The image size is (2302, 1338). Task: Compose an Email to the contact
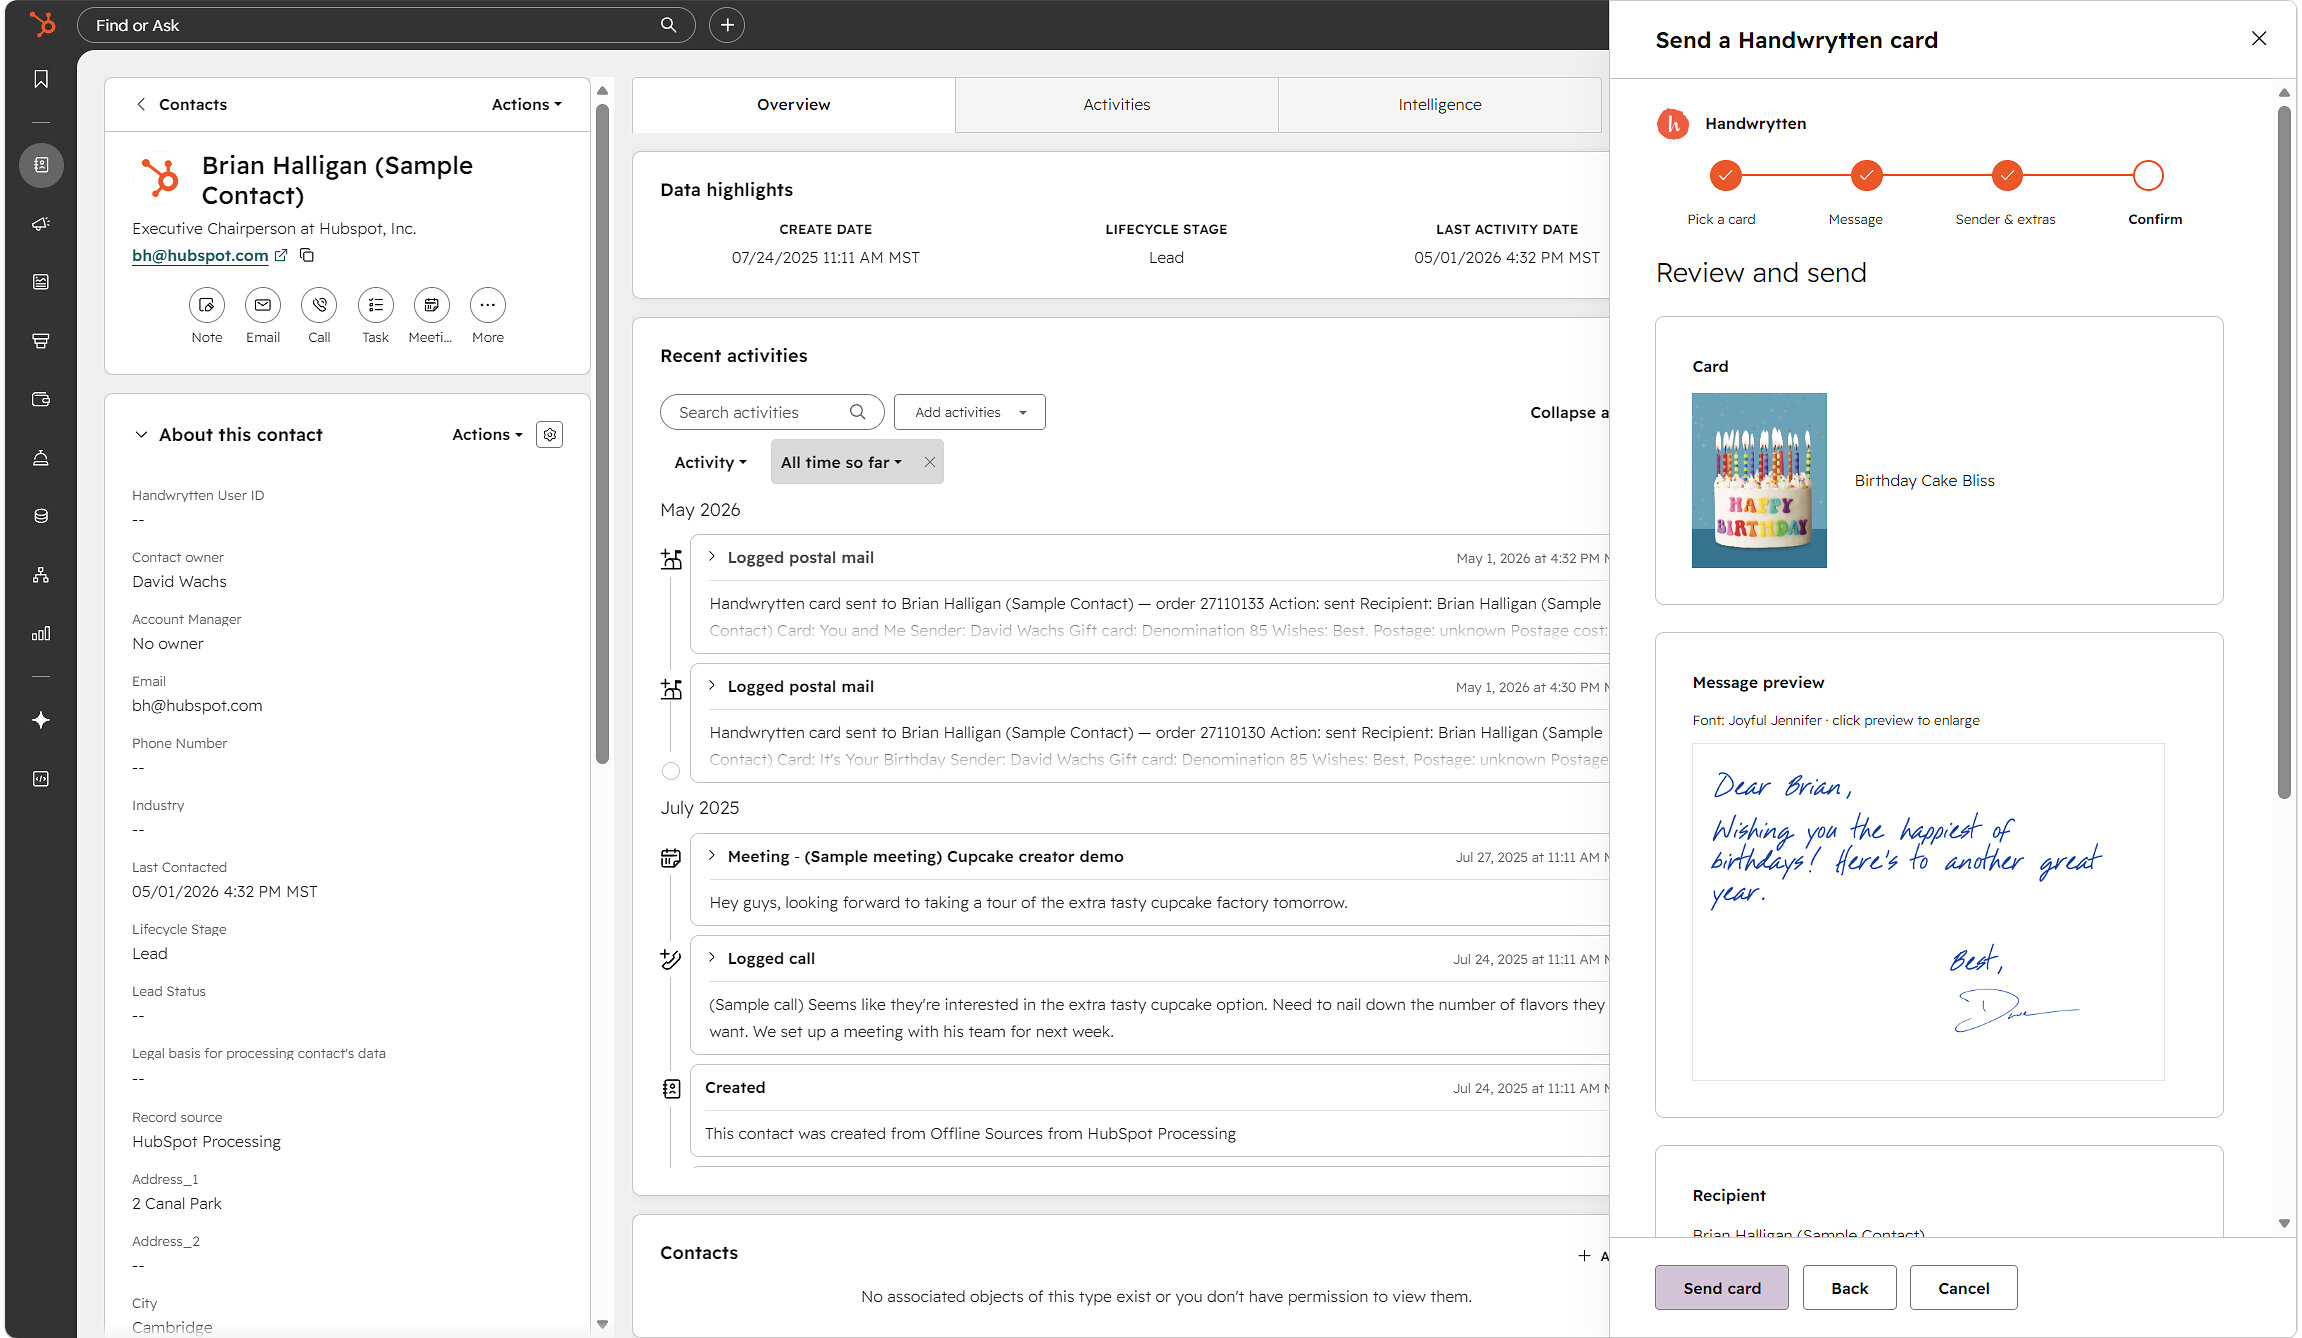(263, 305)
